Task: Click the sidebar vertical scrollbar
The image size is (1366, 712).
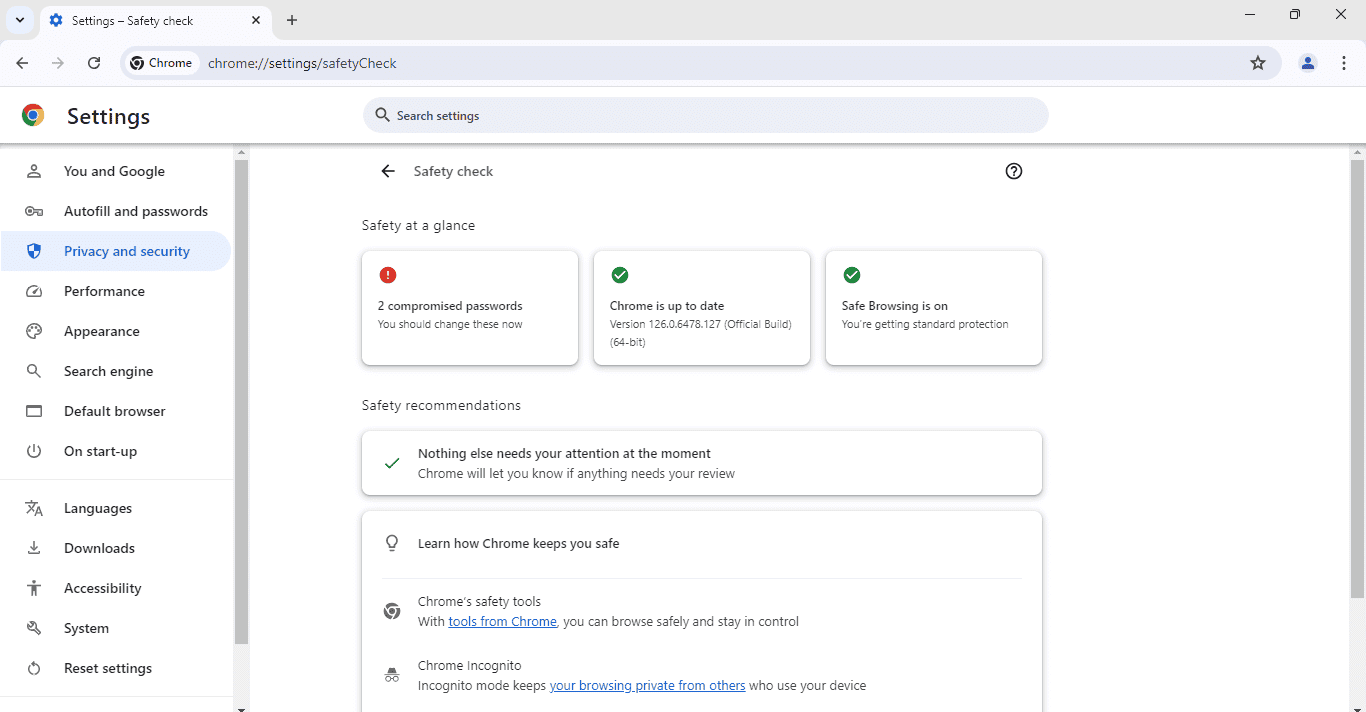Action: point(241,400)
